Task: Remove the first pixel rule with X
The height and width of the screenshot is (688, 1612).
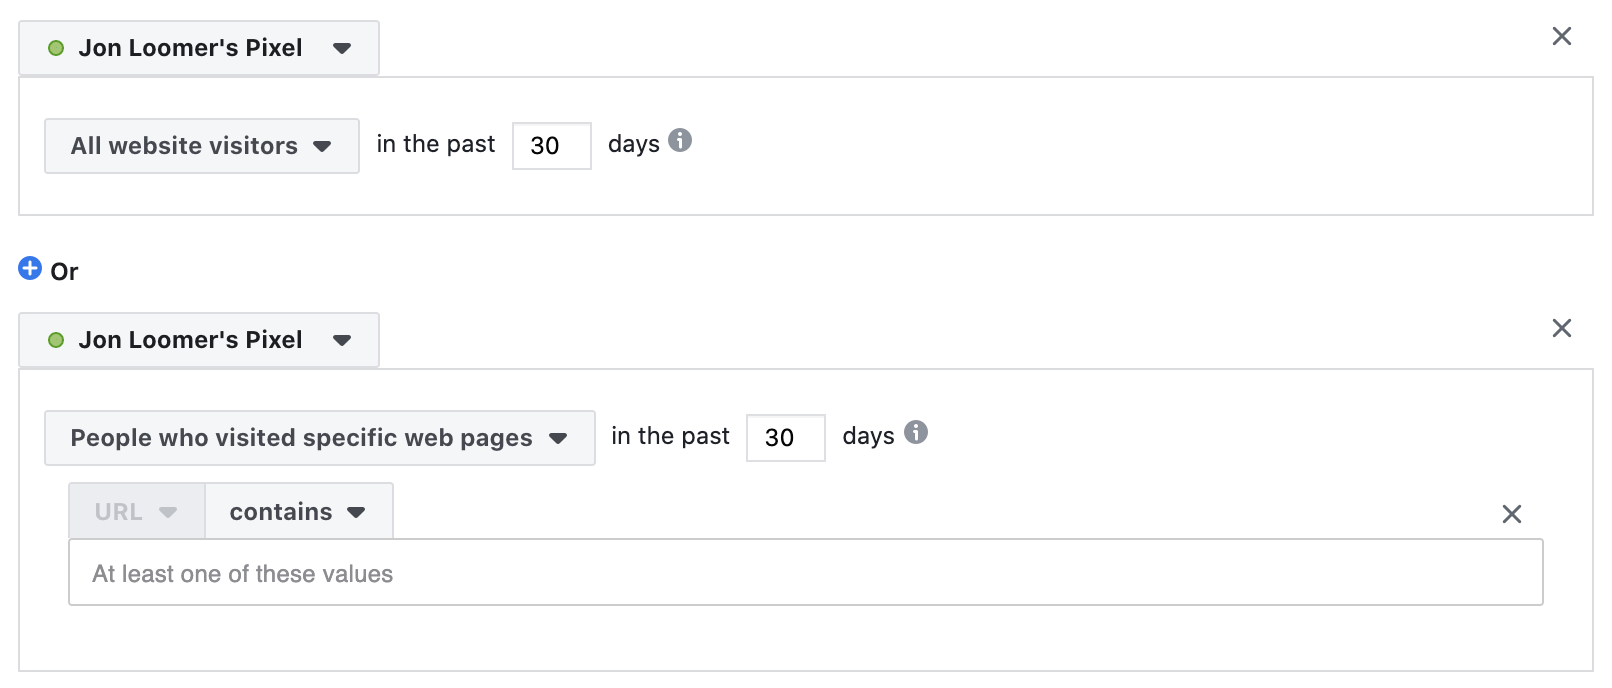Action: point(1562,36)
